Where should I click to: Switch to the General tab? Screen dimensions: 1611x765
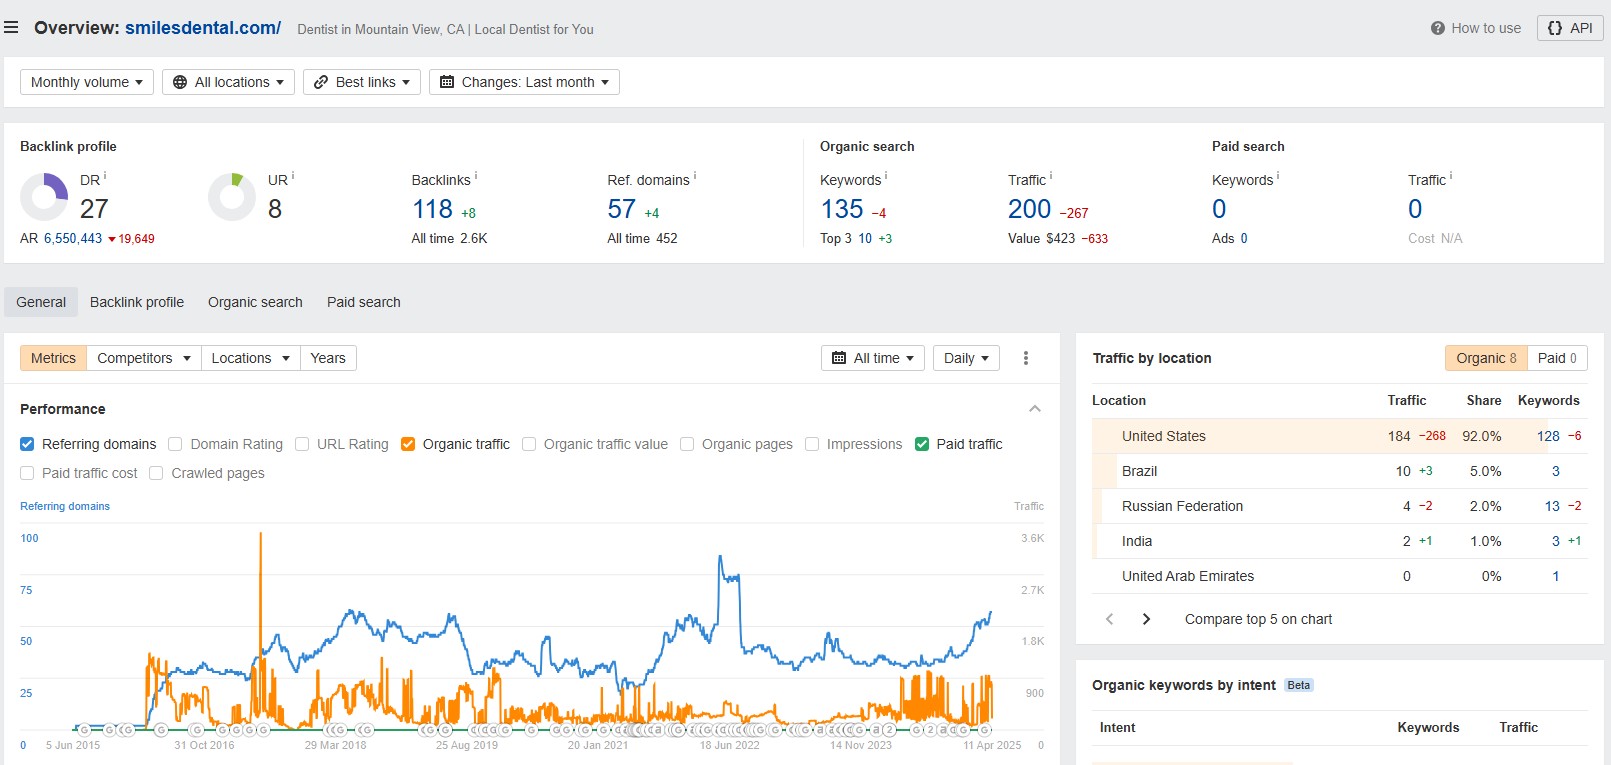(41, 302)
